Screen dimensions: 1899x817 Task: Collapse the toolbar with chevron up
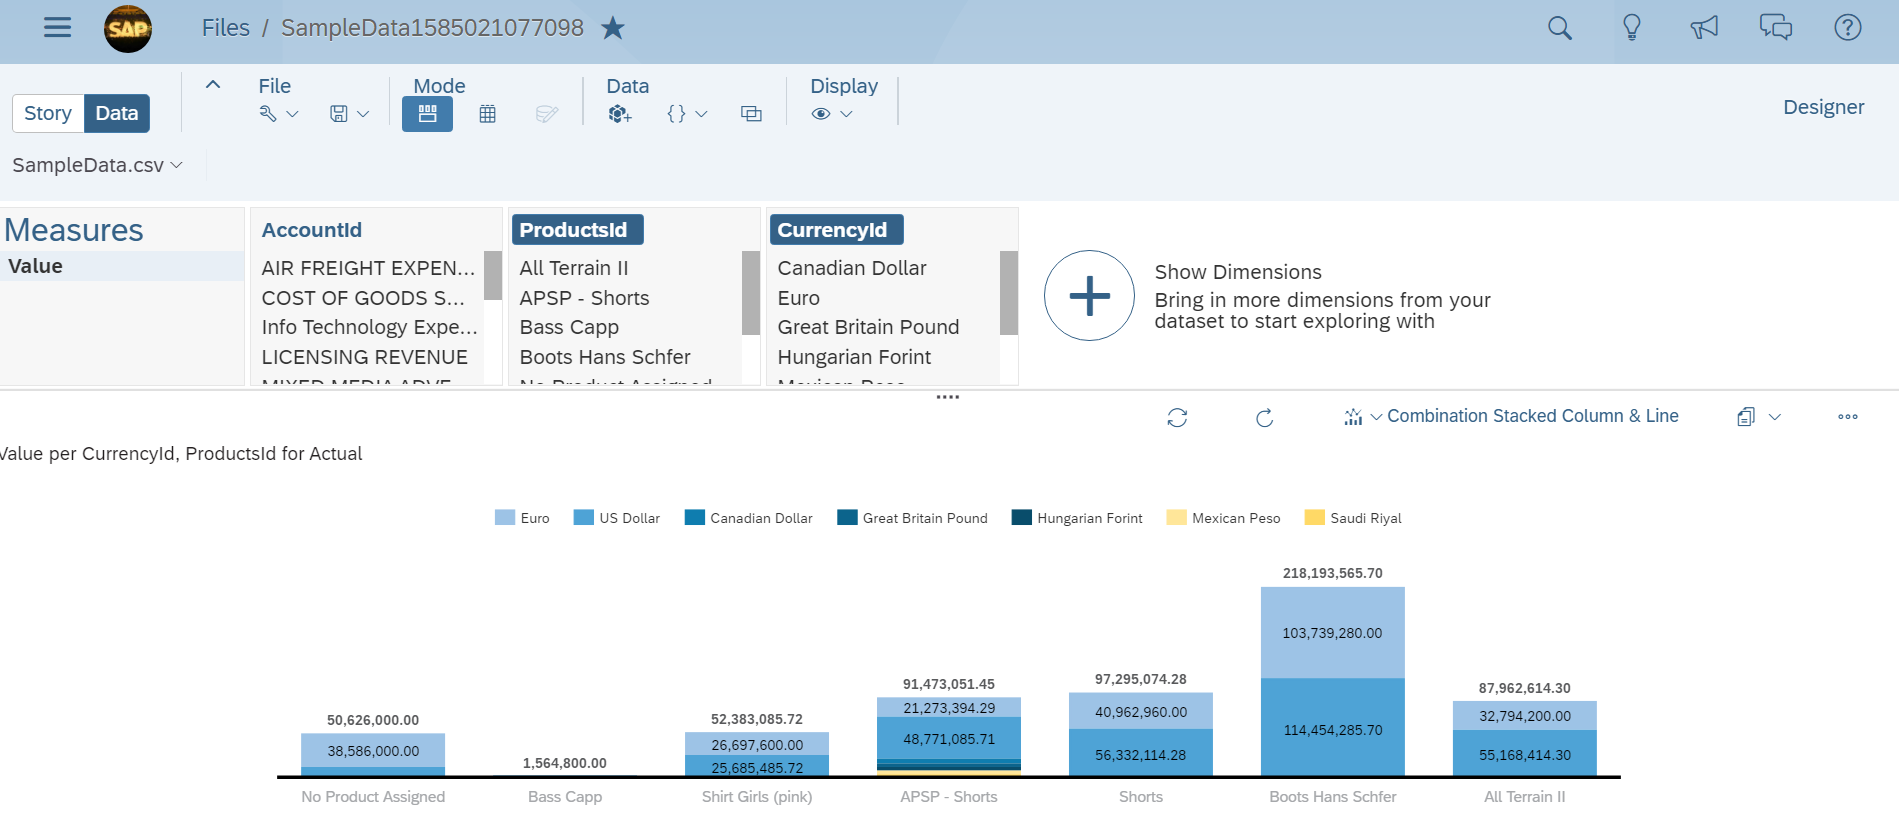point(213,85)
